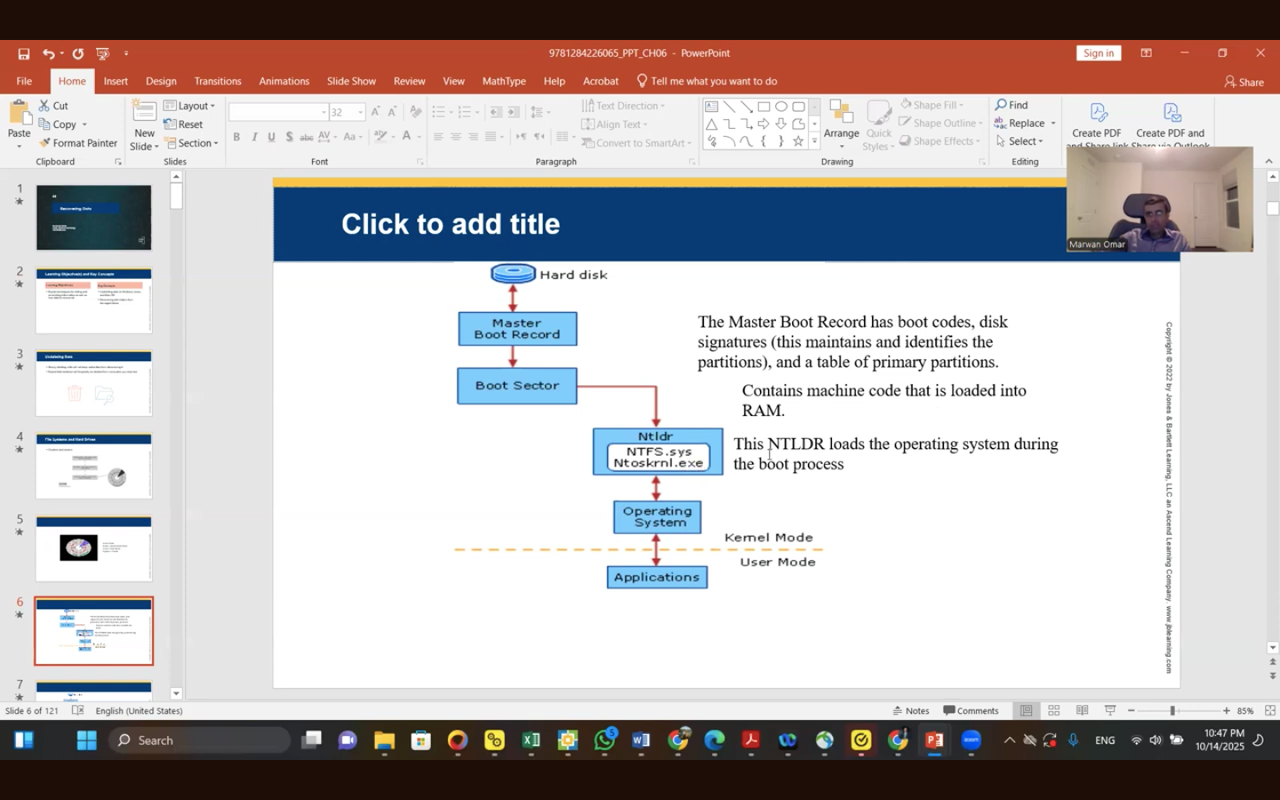The image size is (1280, 800).
Task: Expand the Layout dropdown
Action: tap(190, 106)
